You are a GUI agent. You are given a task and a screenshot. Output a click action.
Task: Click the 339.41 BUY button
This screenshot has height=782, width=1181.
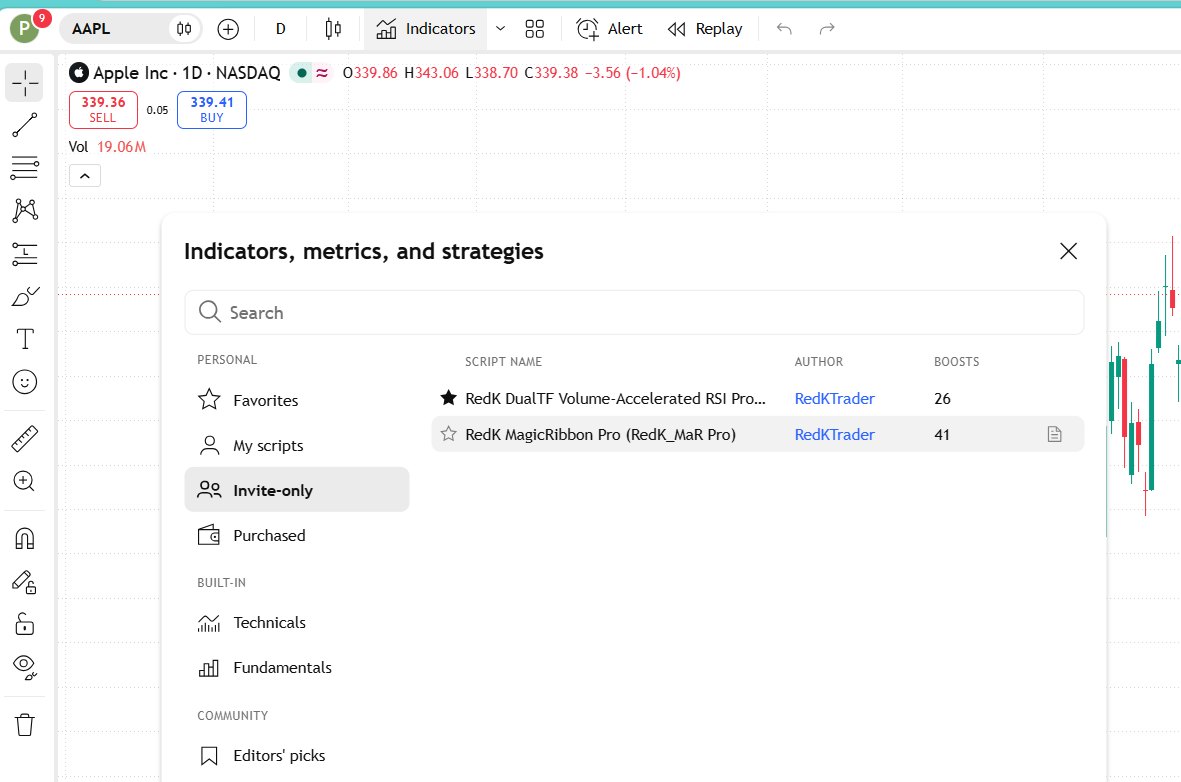click(x=212, y=110)
